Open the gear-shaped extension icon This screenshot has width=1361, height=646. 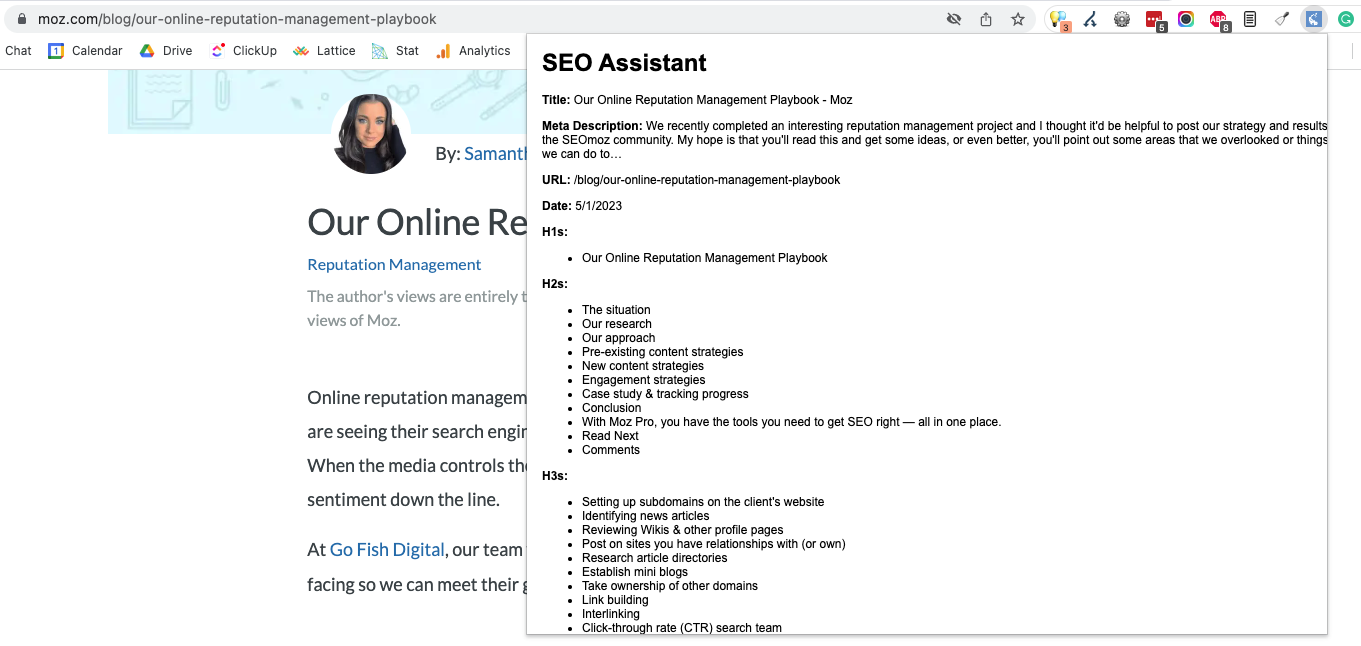click(x=1122, y=18)
